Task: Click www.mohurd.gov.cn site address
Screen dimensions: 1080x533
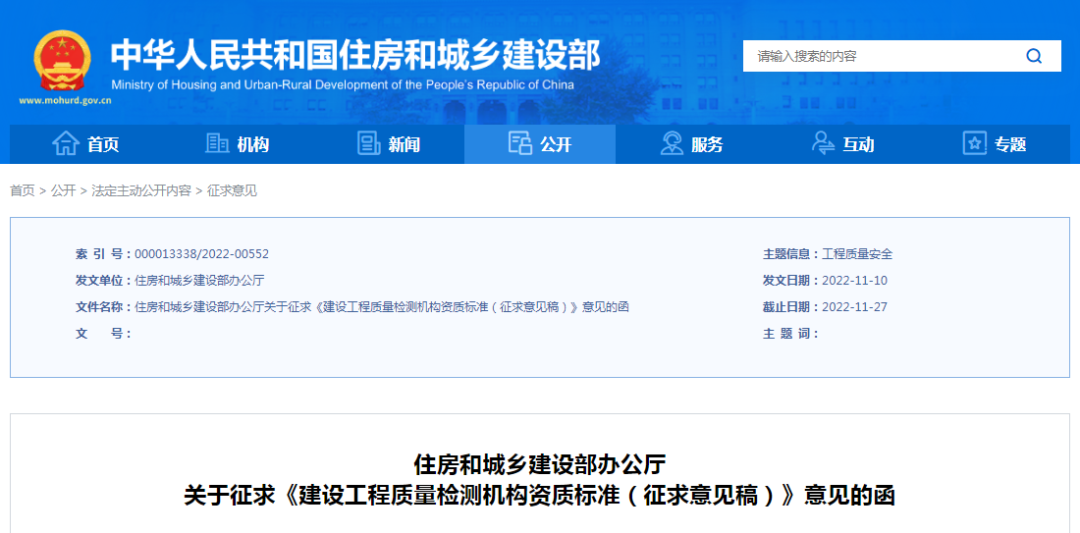Action: (x=65, y=100)
